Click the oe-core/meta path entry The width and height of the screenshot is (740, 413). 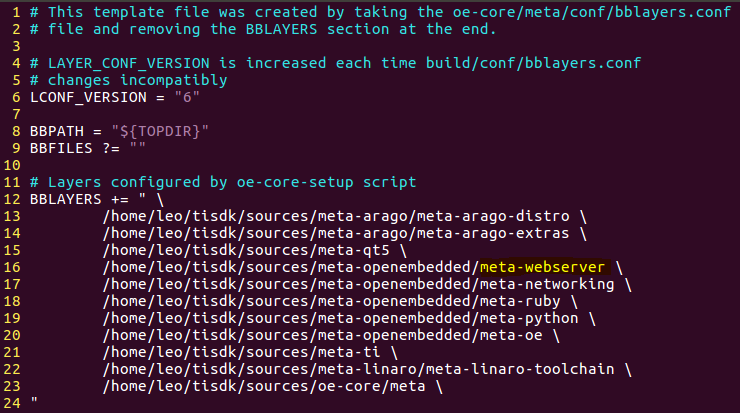[x=264, y=386]
